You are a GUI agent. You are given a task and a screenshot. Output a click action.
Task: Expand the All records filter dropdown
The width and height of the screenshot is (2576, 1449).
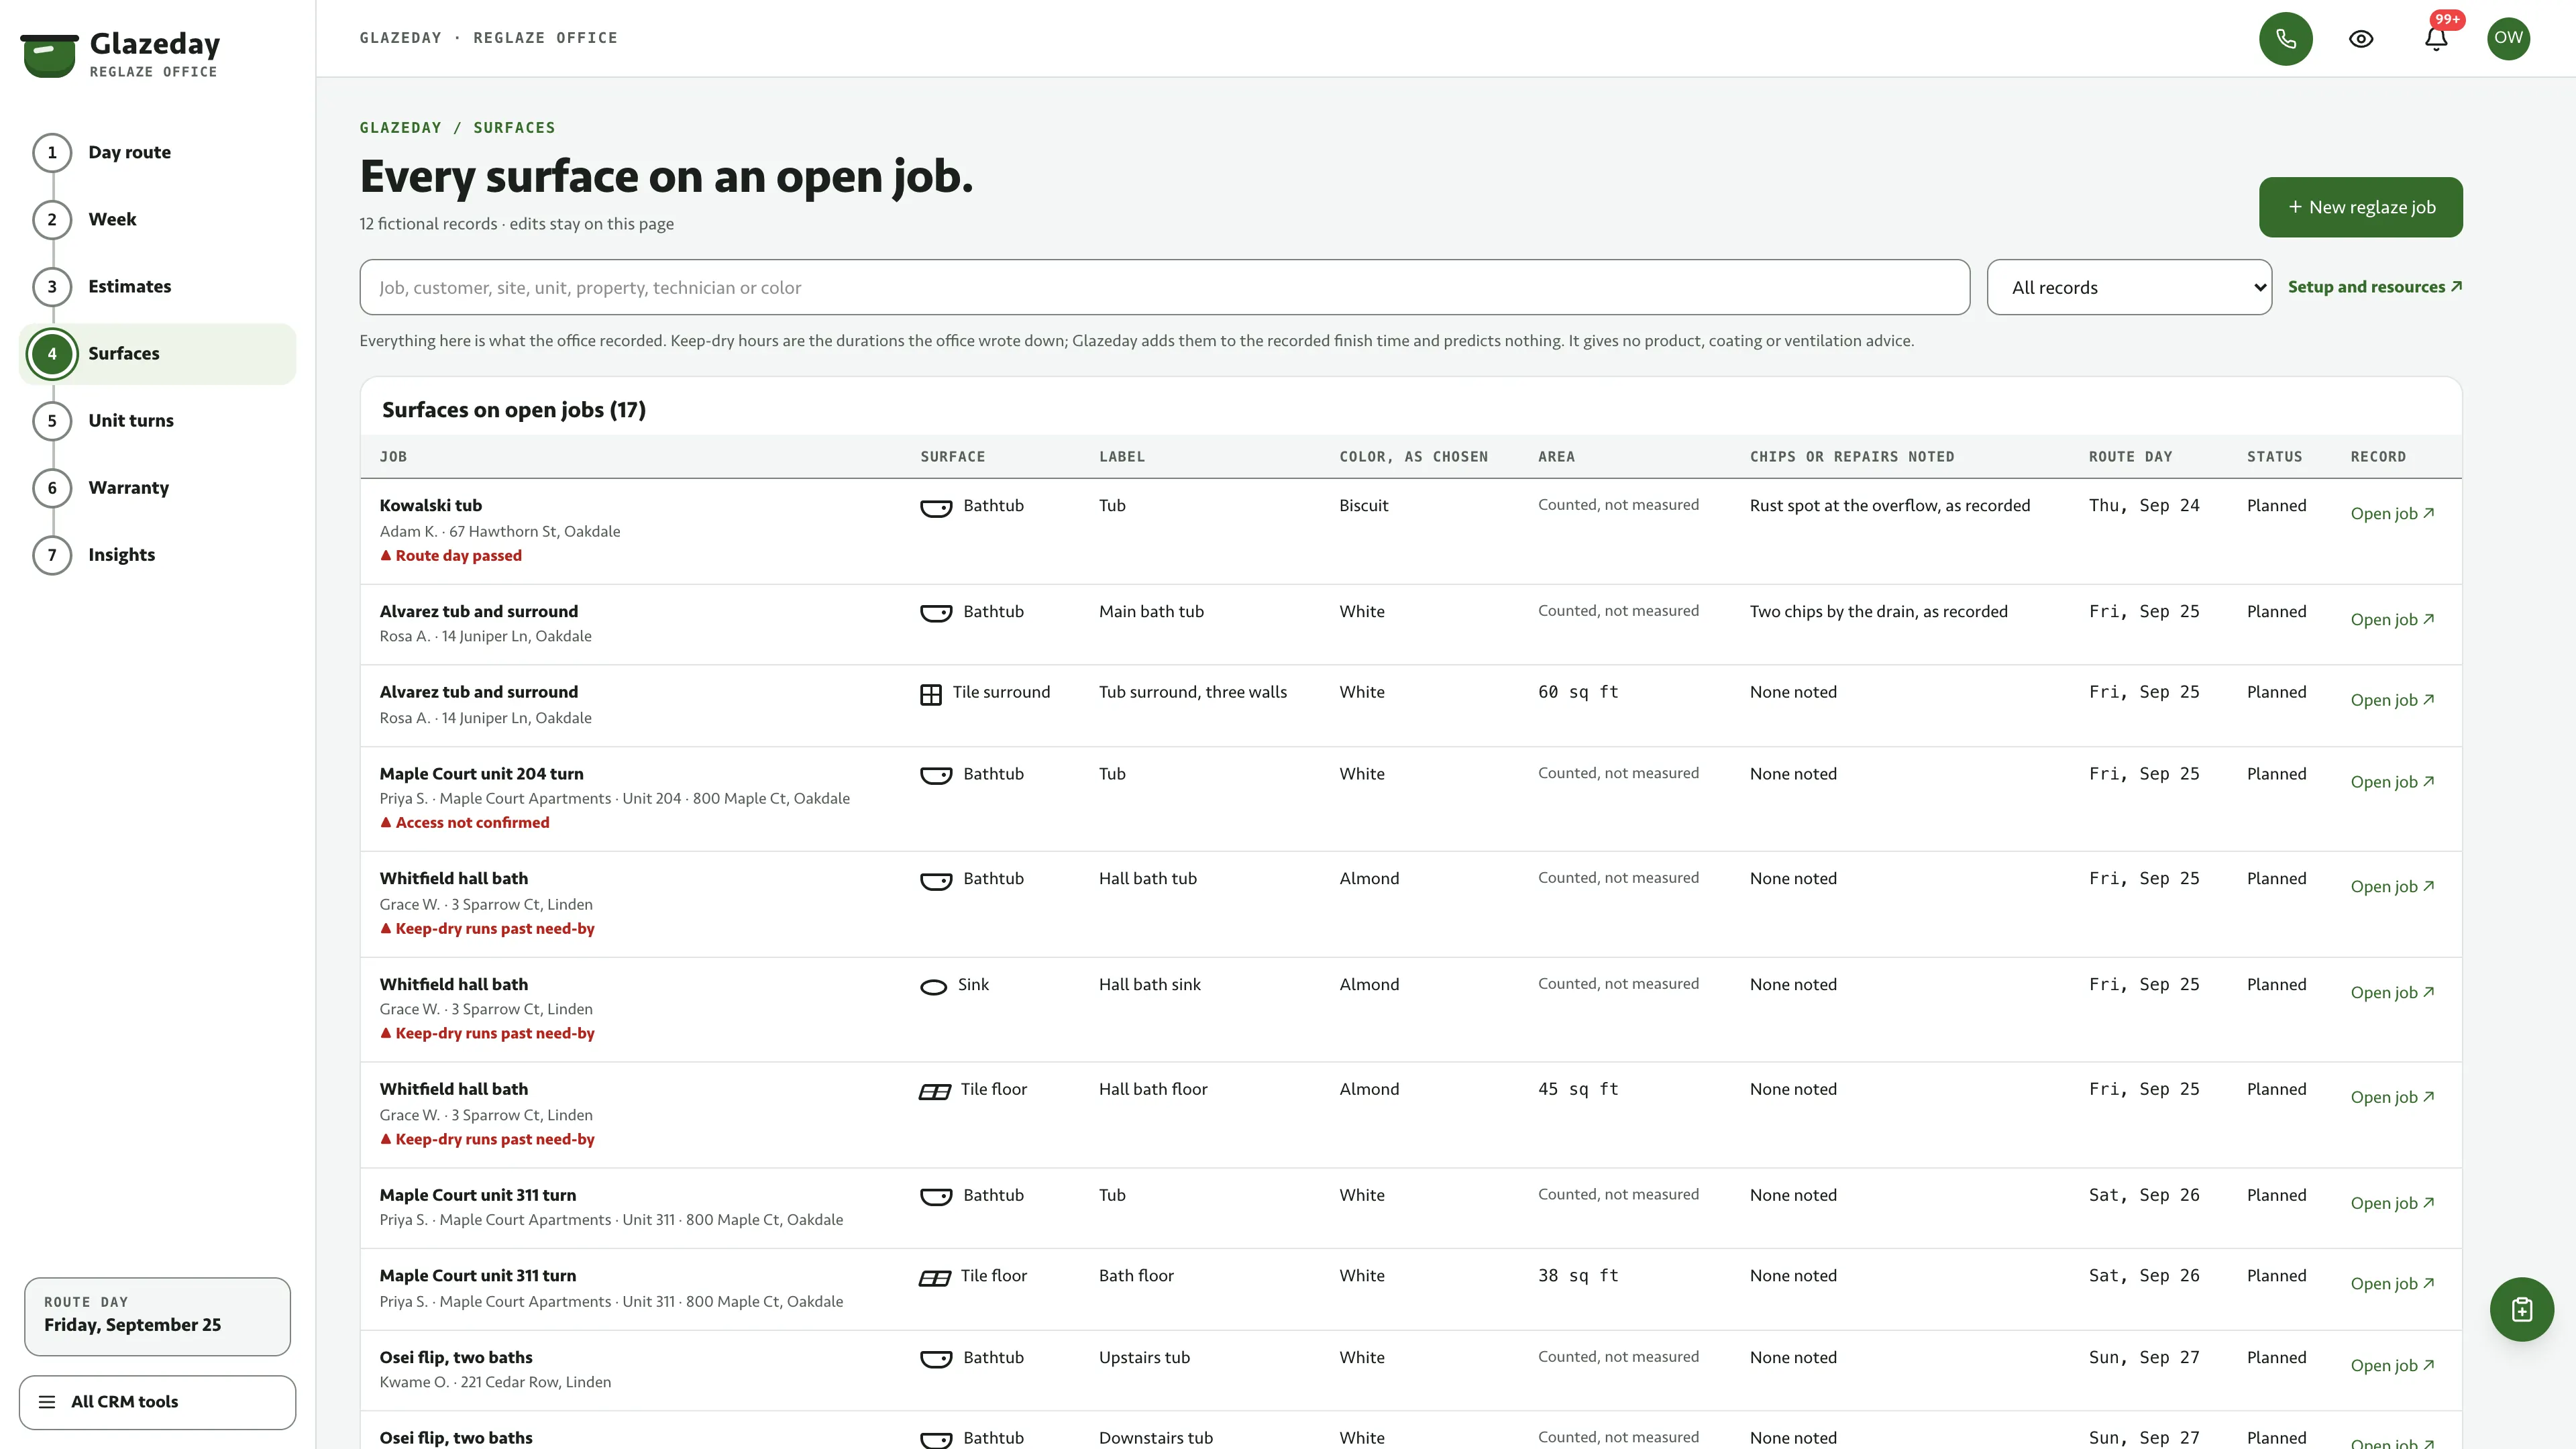2129,287
